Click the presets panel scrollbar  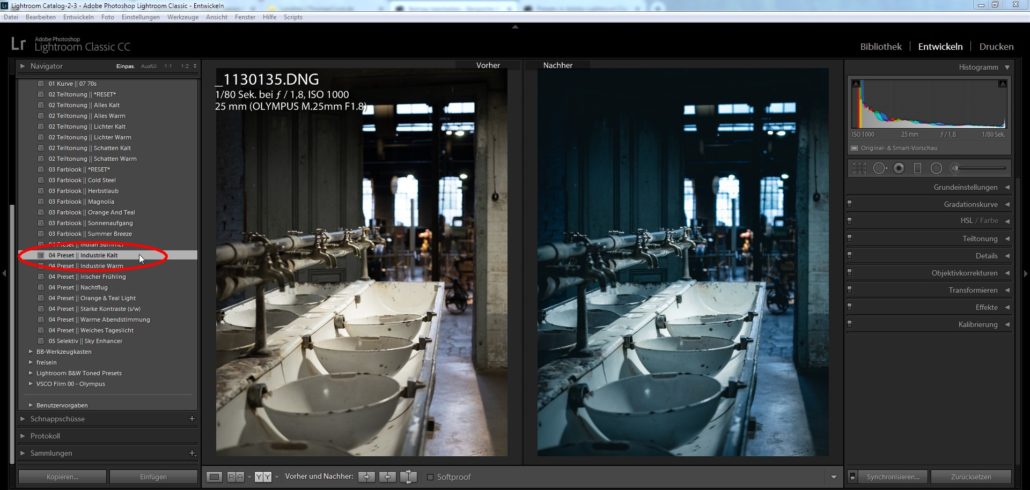[x=12, y=335]
